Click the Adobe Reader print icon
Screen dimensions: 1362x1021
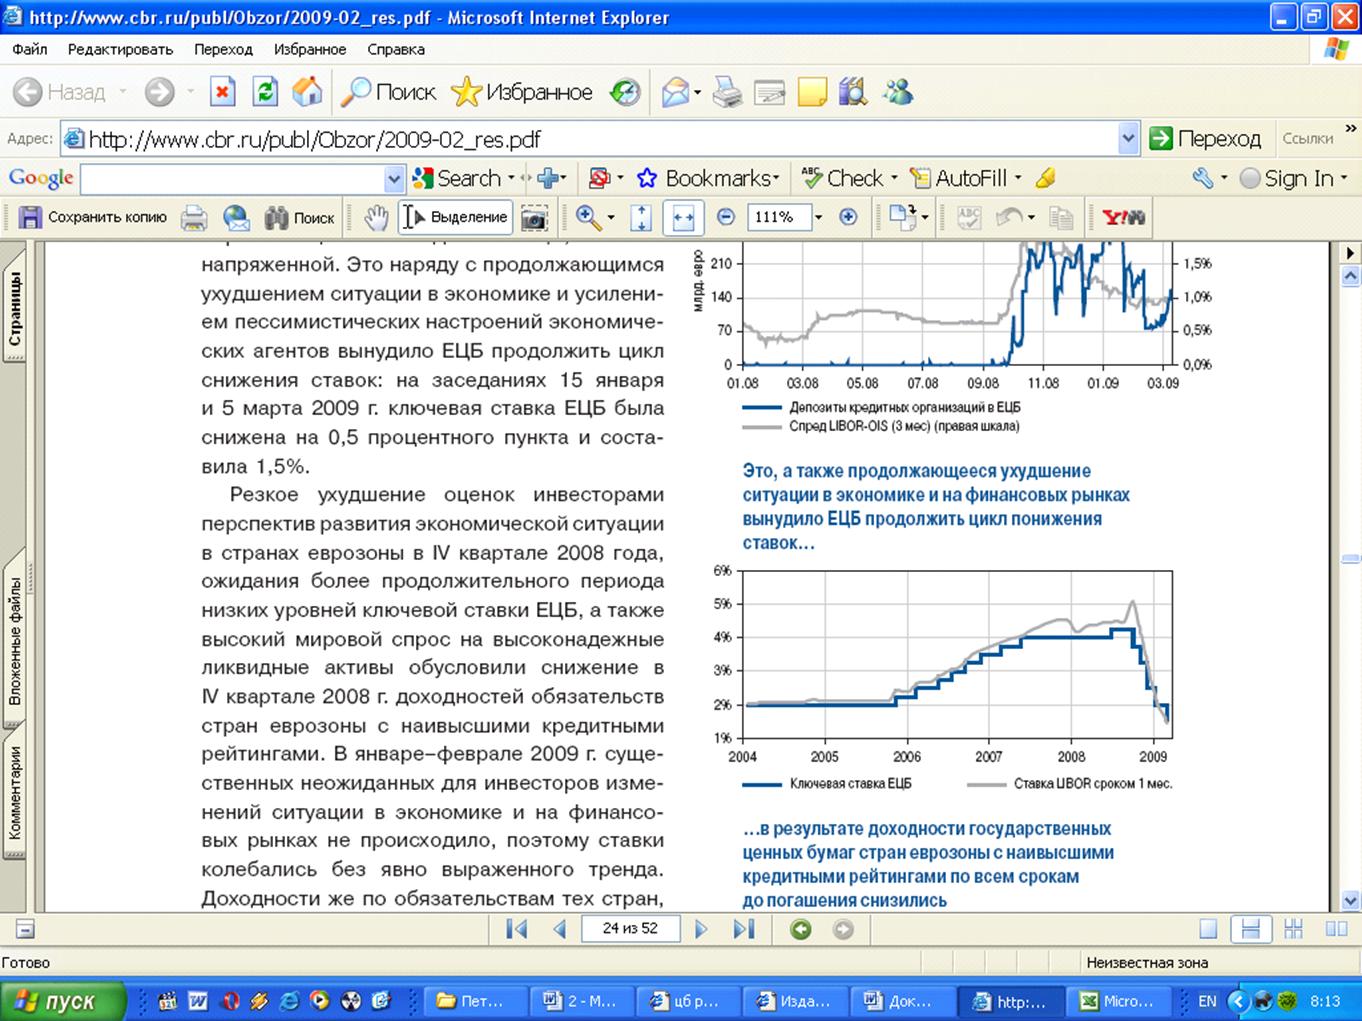pos(194,217)
